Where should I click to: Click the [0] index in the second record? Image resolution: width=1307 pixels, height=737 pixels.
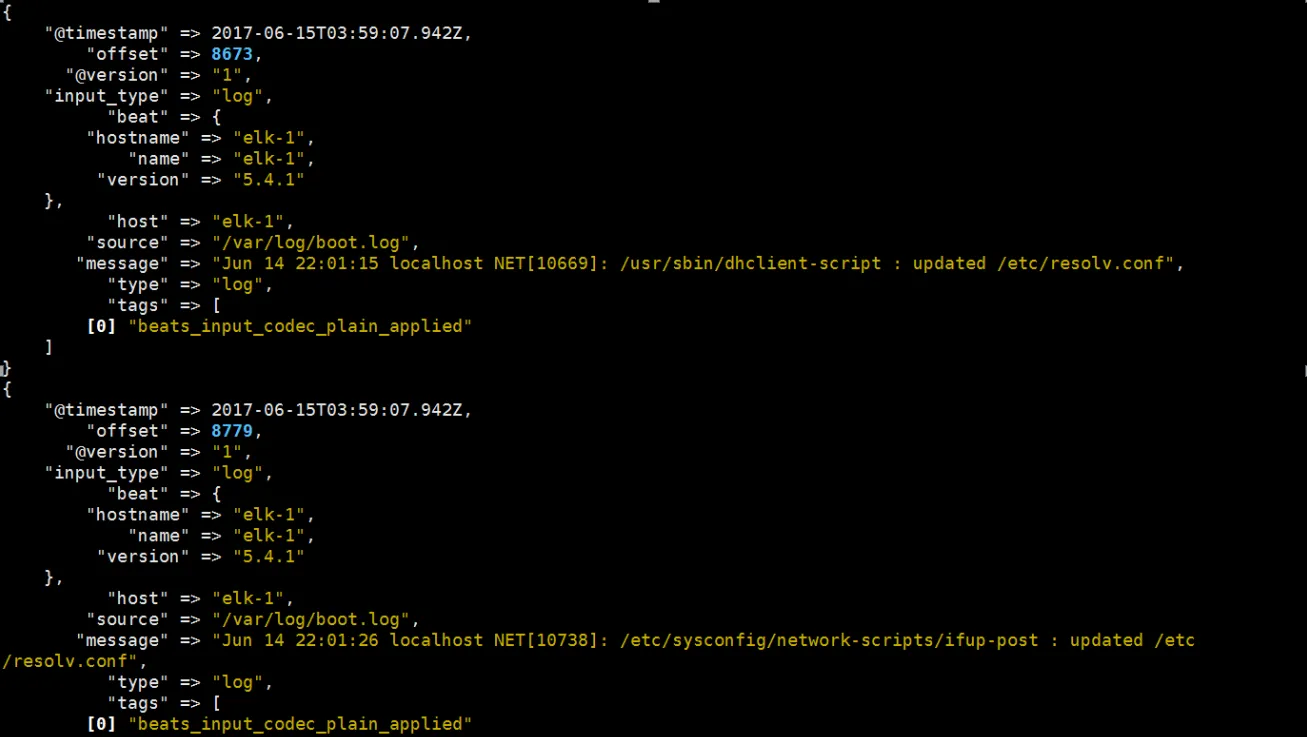pyautogui.click(x=101, y=723)
